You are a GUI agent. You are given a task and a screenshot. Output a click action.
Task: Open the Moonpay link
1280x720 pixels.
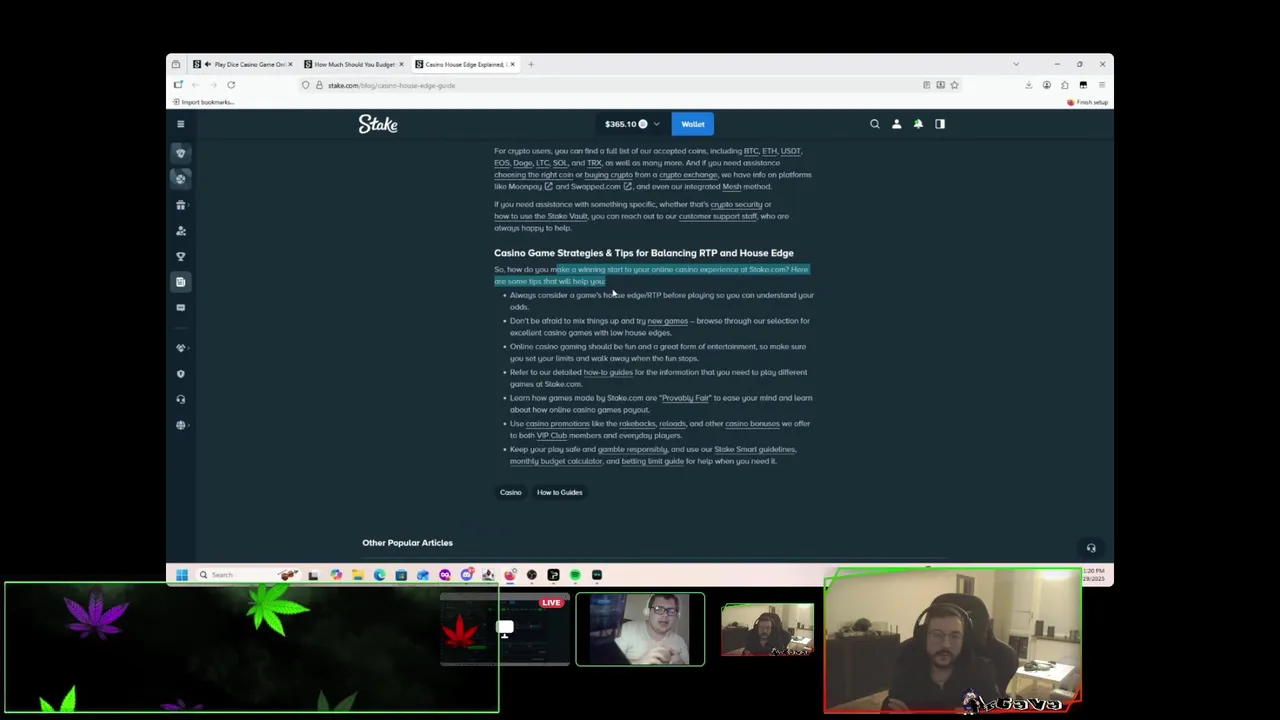(x=530, y=186)
